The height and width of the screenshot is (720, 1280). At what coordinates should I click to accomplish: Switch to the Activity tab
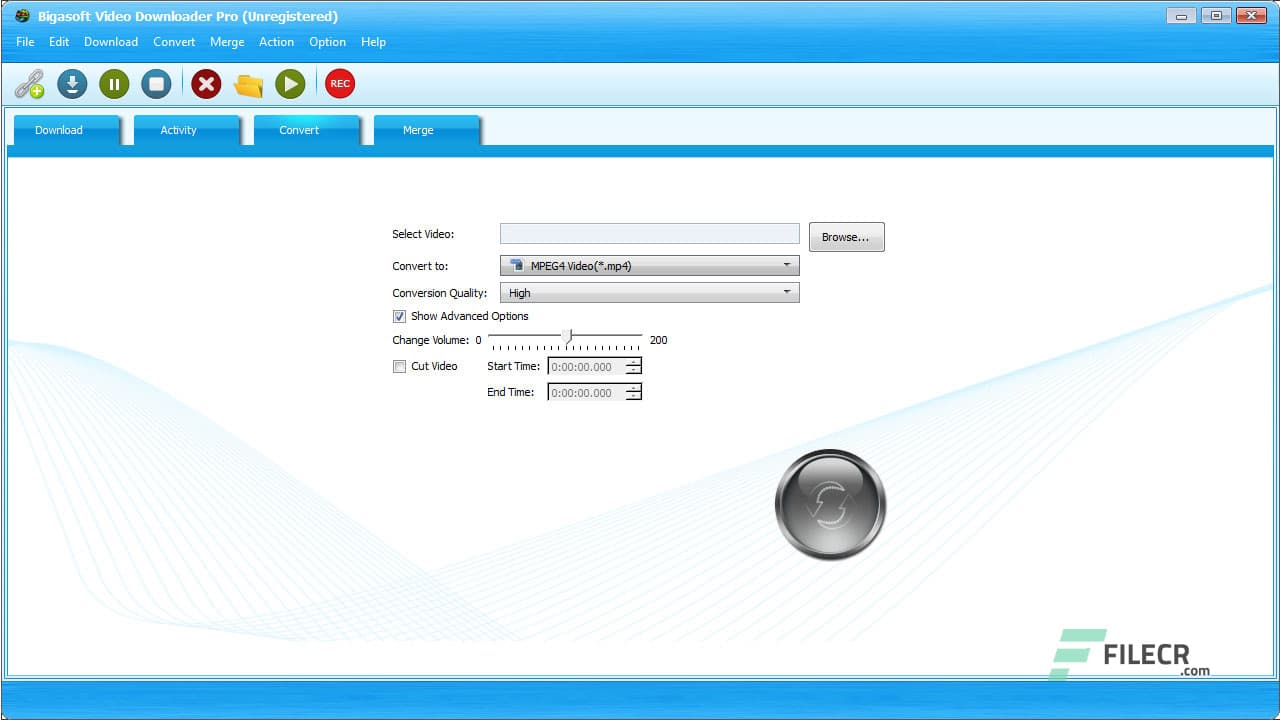(x=178, y=130)
